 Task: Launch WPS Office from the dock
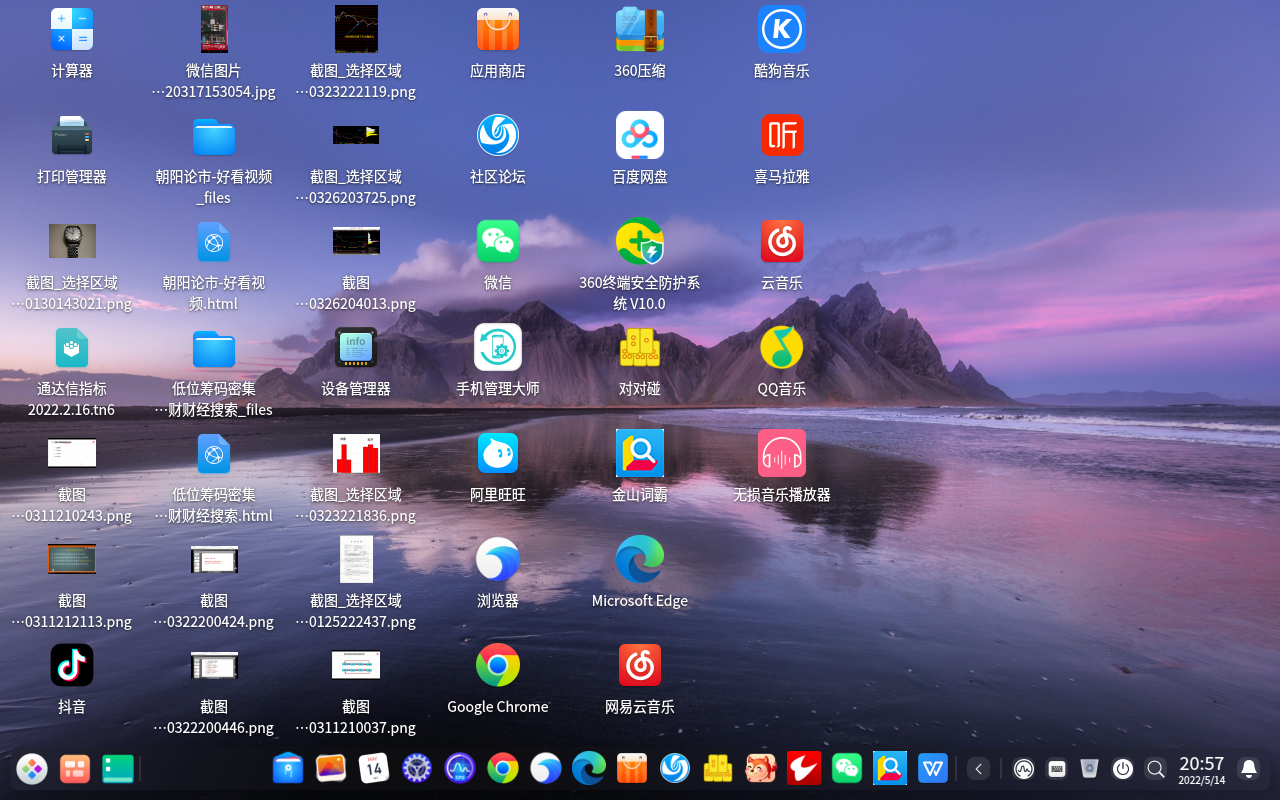[x=933, y=768]
